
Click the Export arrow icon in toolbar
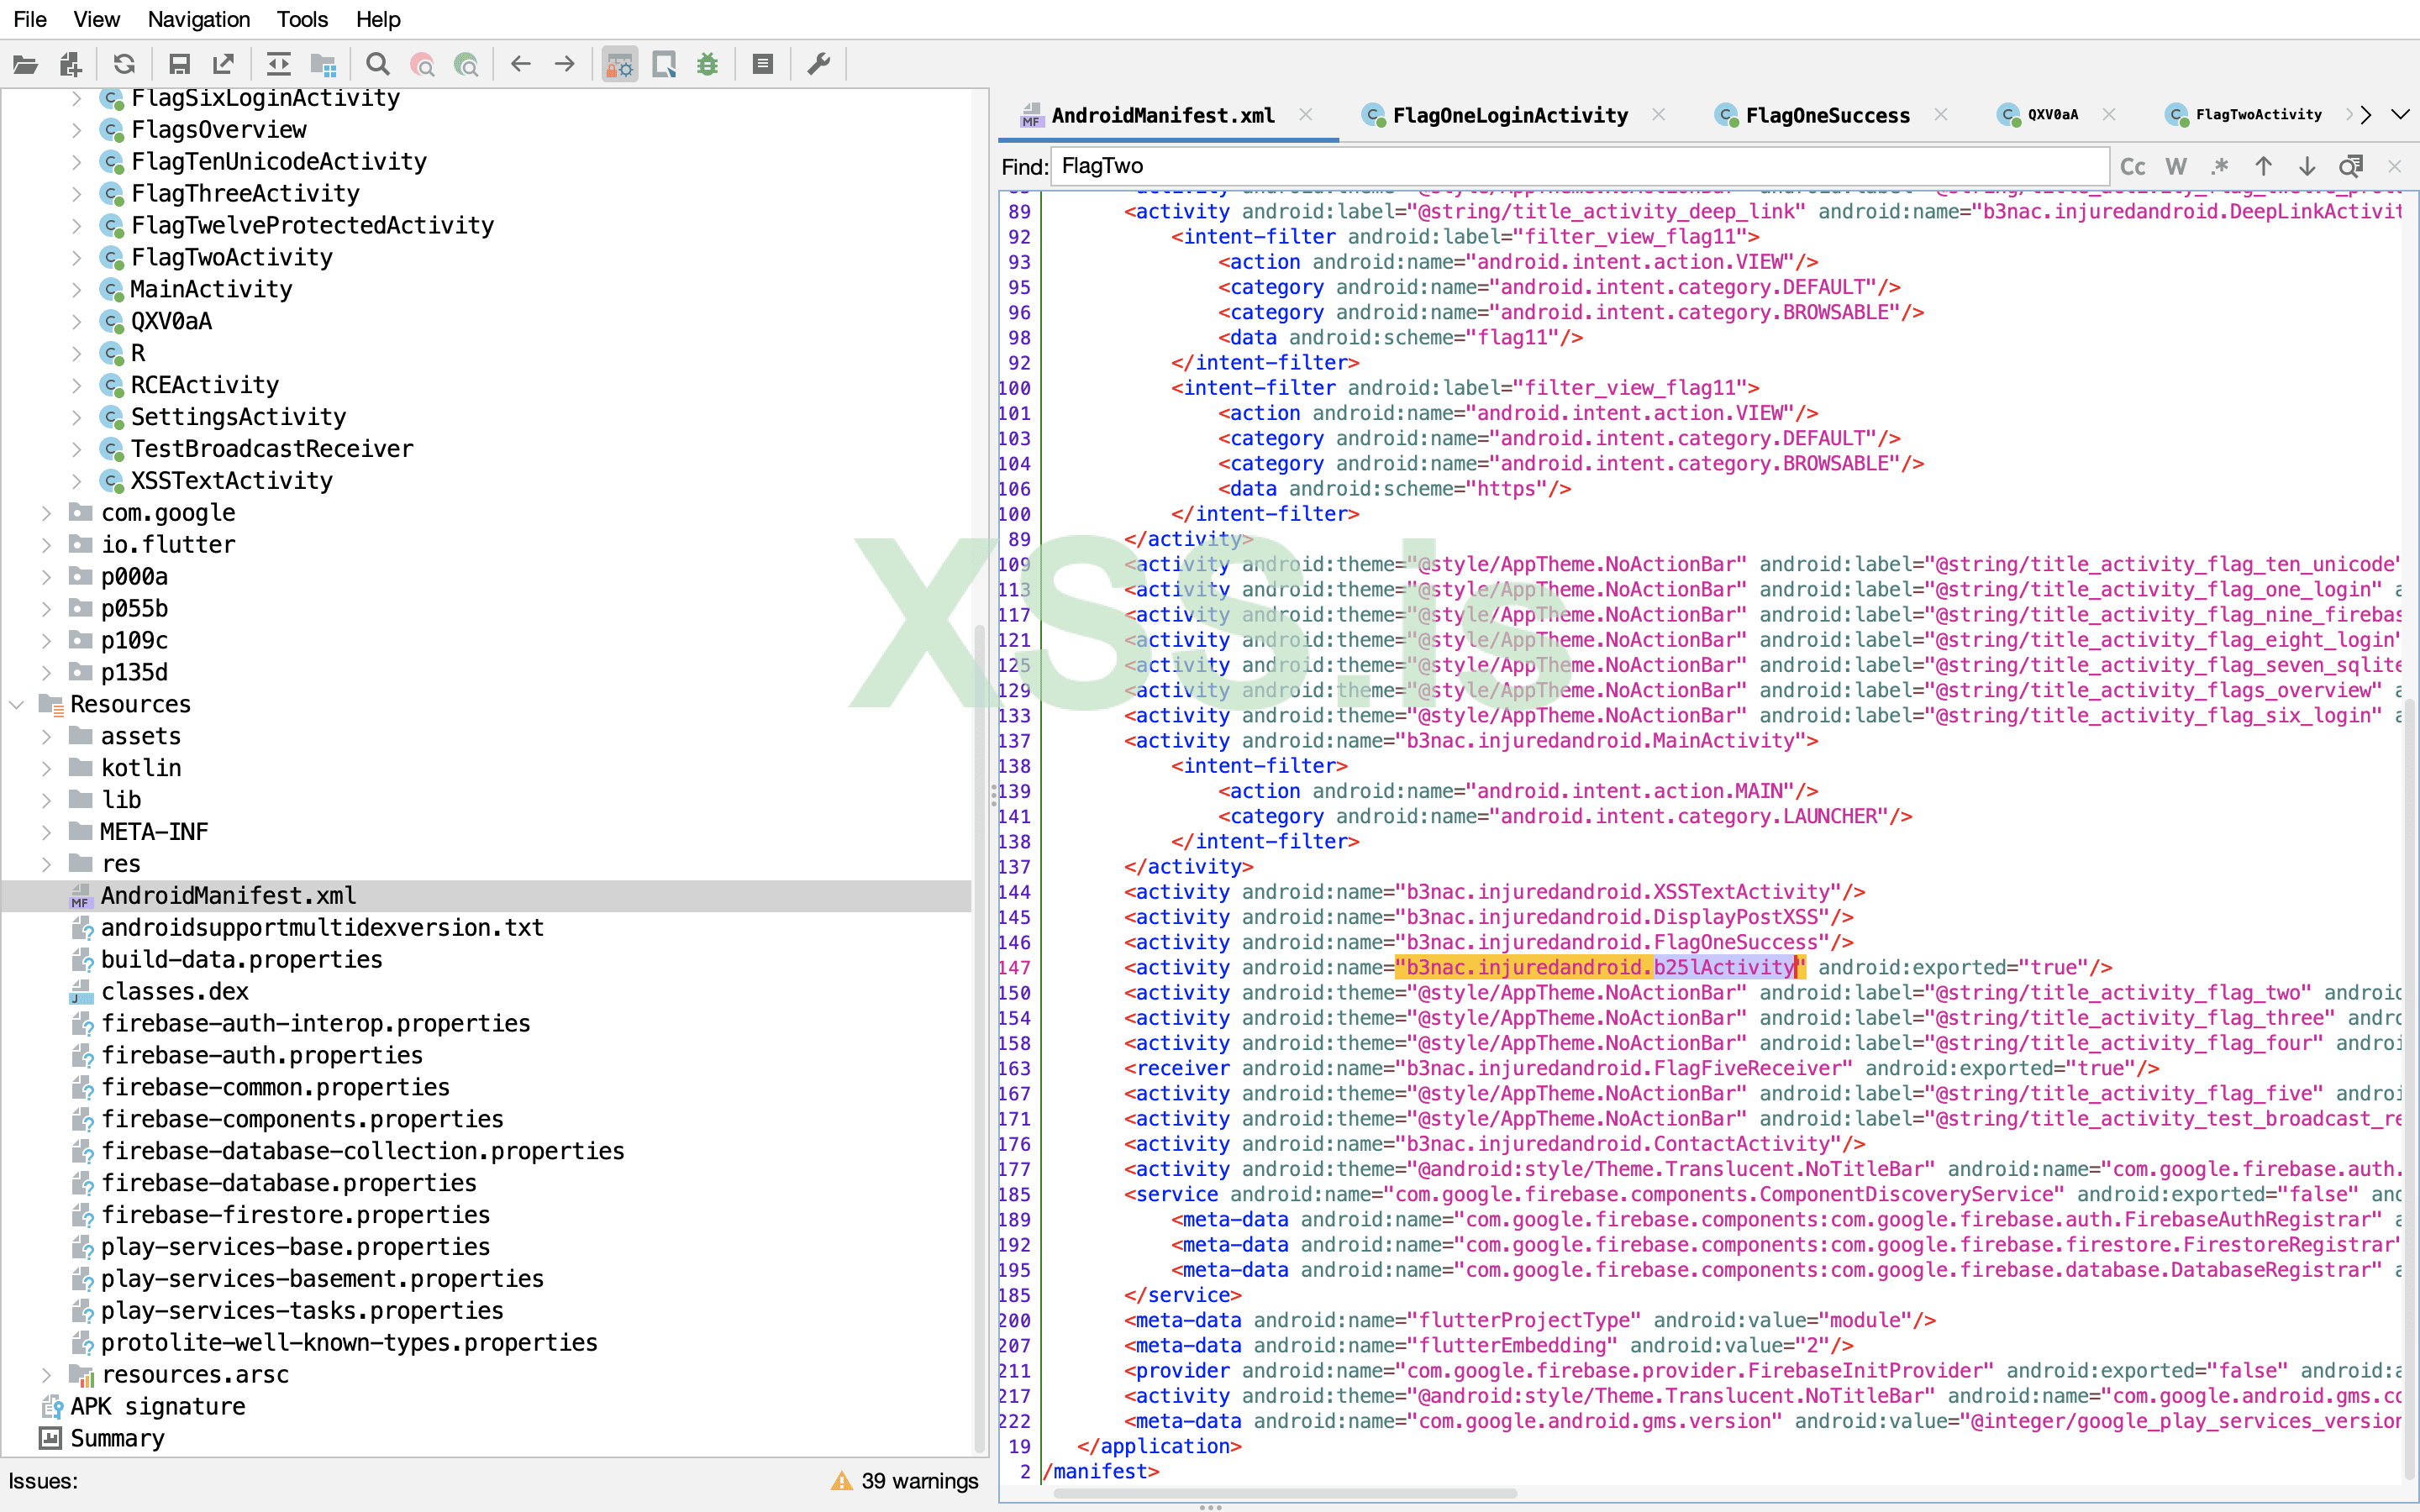[x=223, y=65]
